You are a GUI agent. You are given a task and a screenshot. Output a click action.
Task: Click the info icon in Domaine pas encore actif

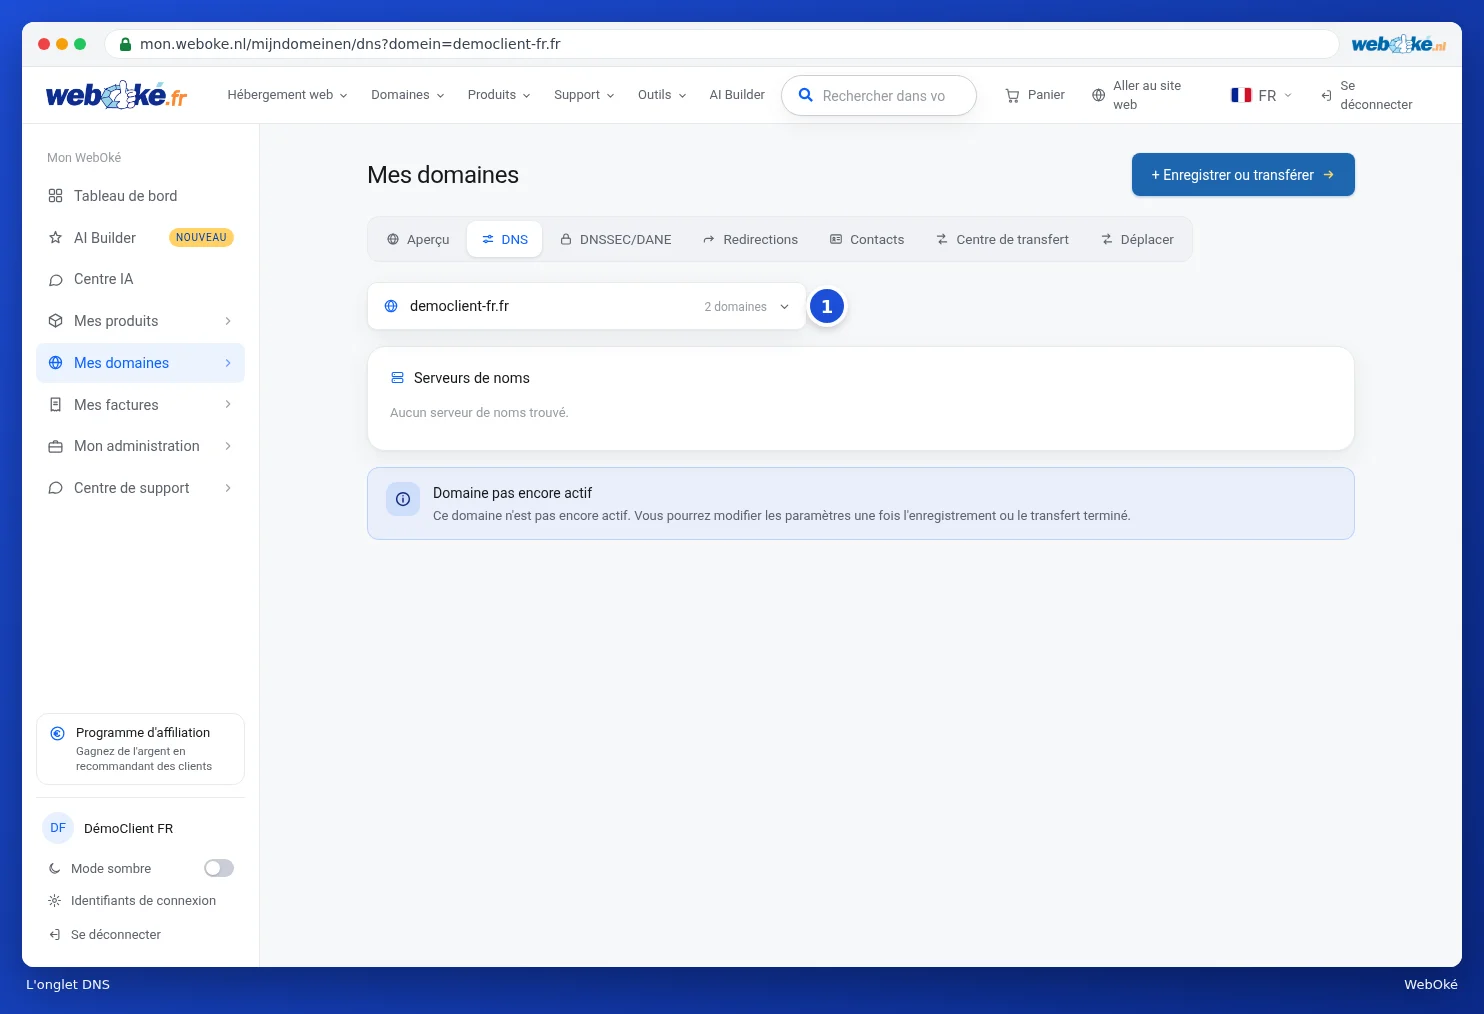click(x=403, y=499)
